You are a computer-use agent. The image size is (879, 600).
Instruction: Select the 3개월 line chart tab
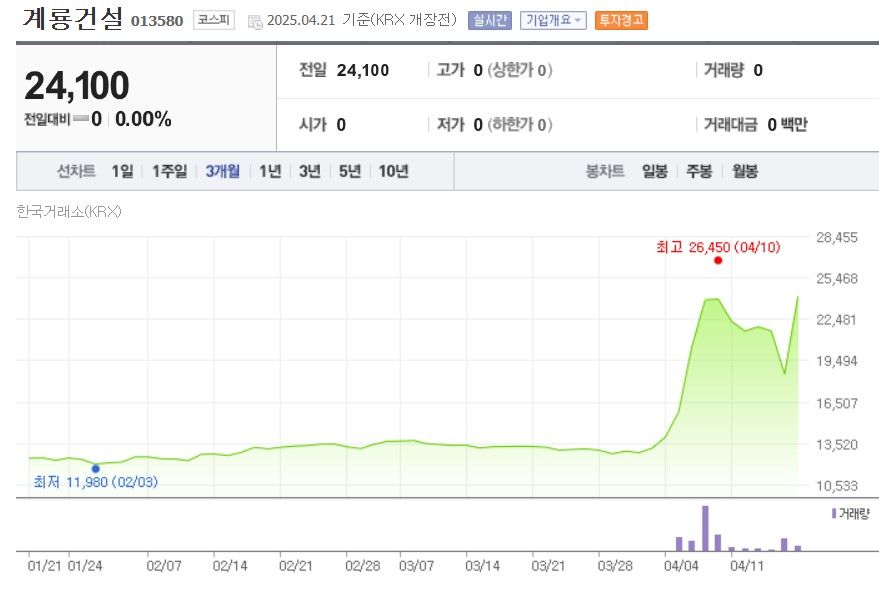click(x=223, y=171)
